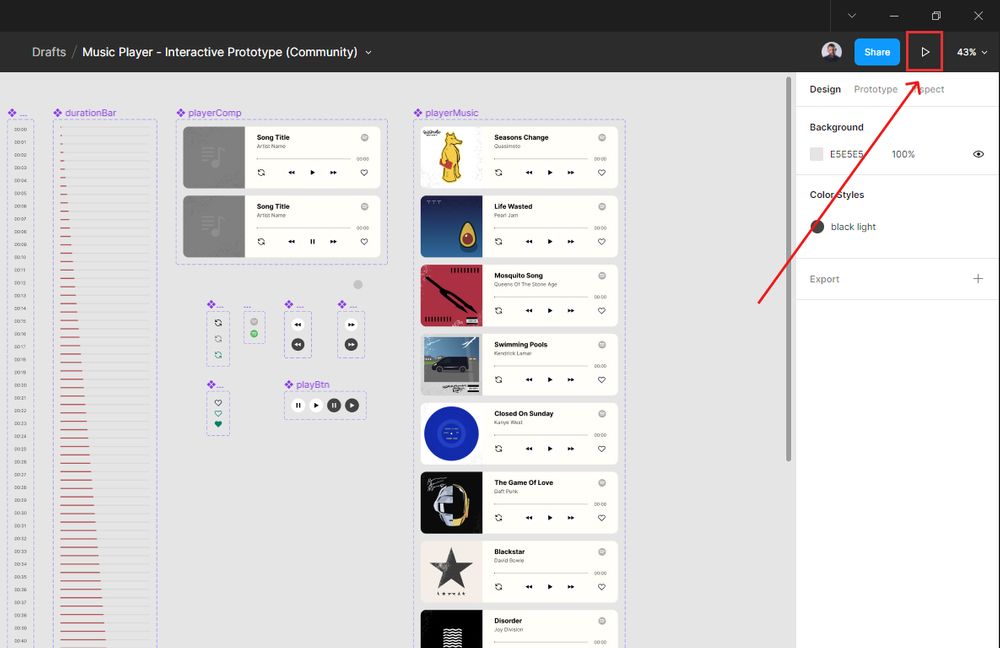Open the zoom level 43% dropdown

click(969, 51)
